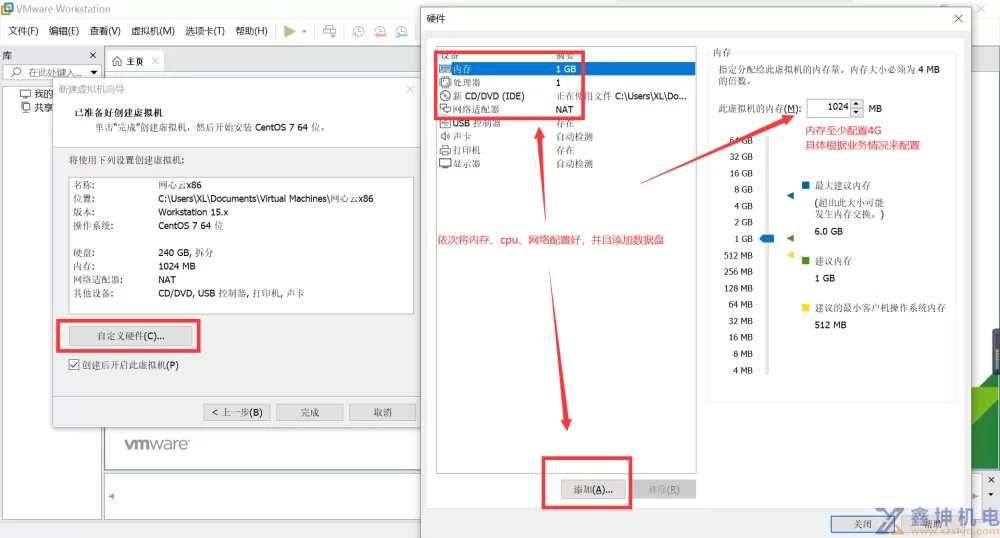This screenshot has height=538, width=1000.
Task: Click the 取消 cancel button in wizard
Action: point(383,412)
